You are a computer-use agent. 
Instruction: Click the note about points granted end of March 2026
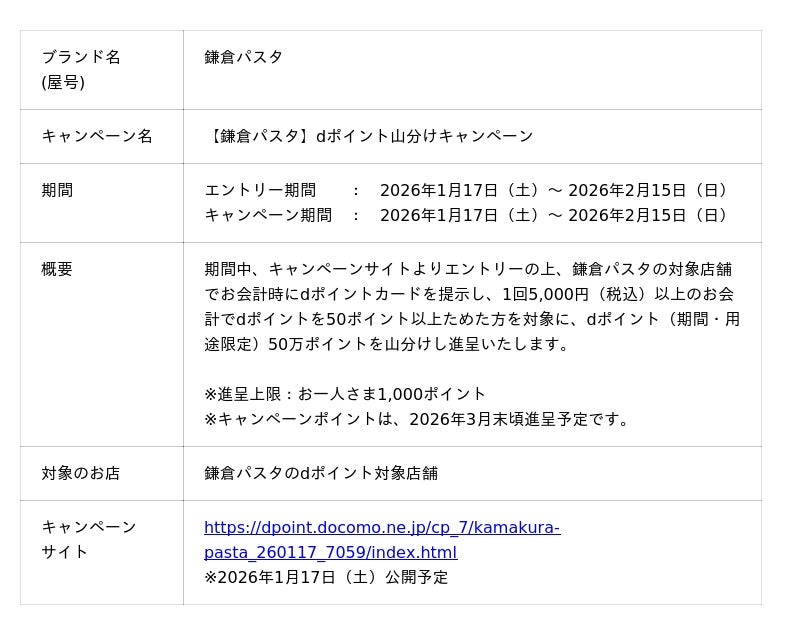pos(419,419)
